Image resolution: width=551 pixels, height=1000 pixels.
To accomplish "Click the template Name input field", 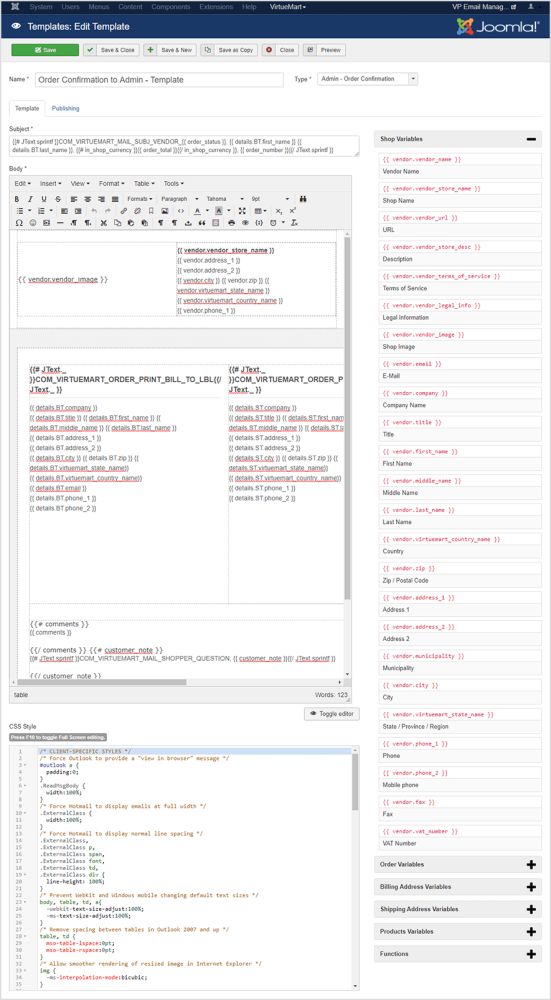I will [x=159, y=80].
